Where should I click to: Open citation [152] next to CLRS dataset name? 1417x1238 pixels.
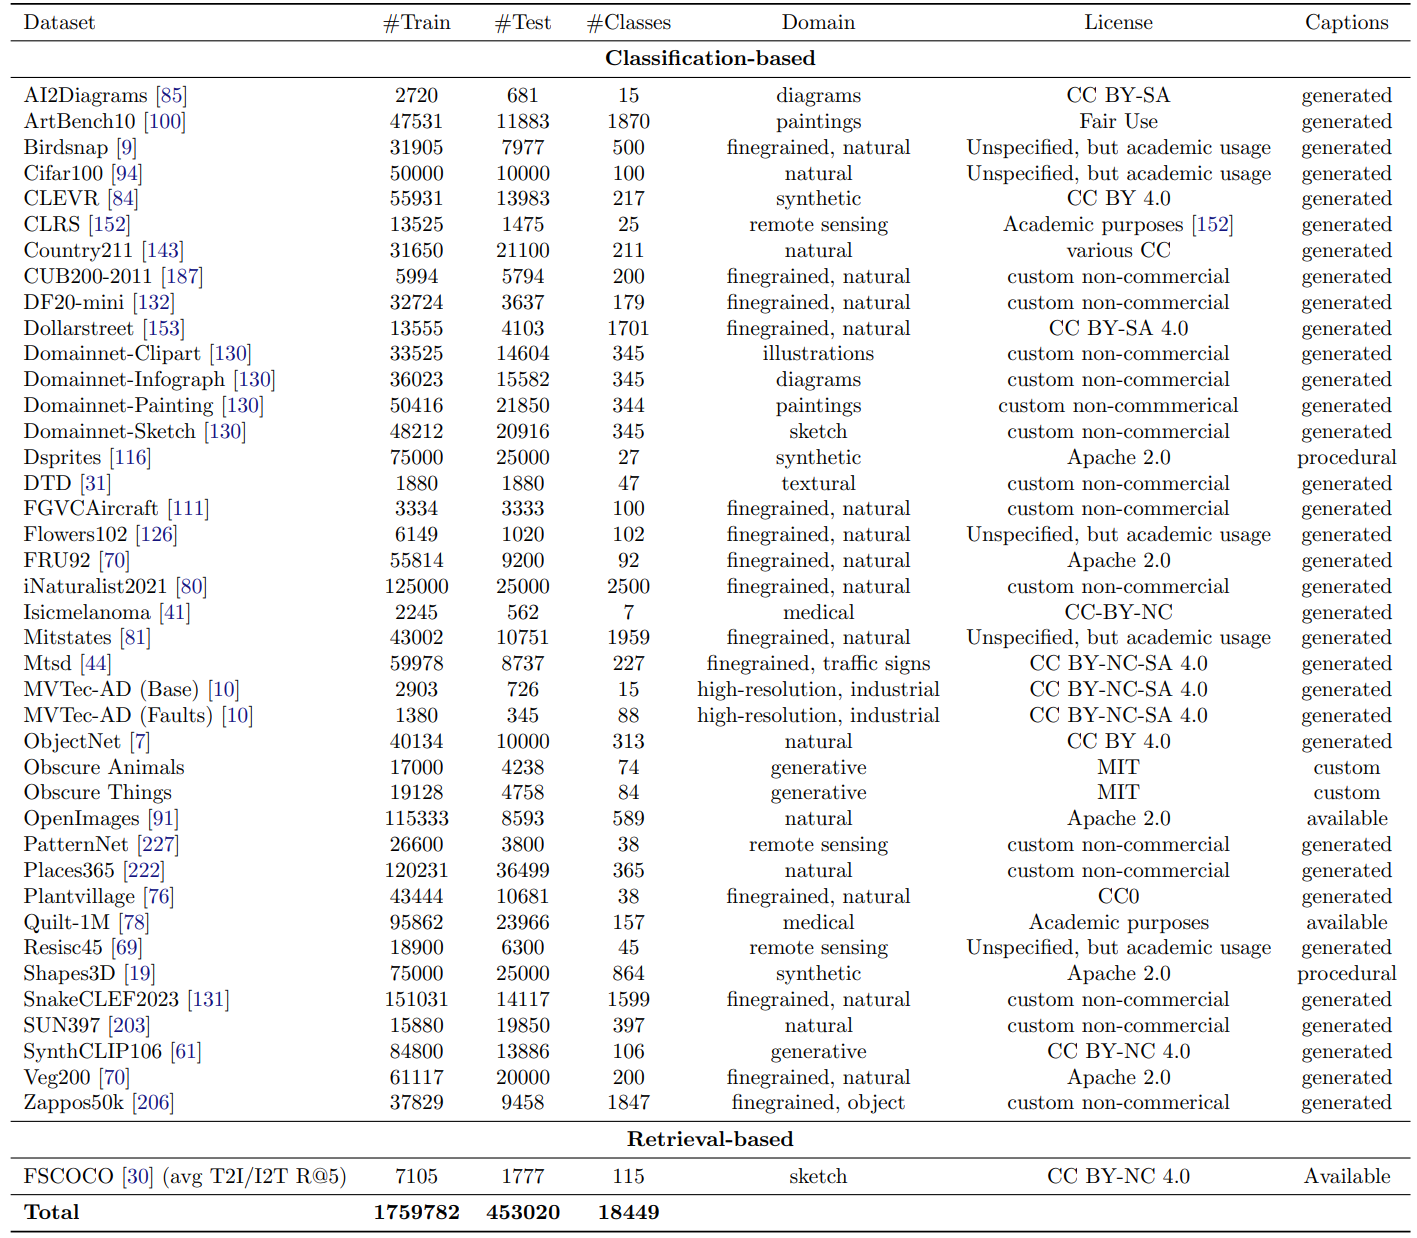pos(109,224)
